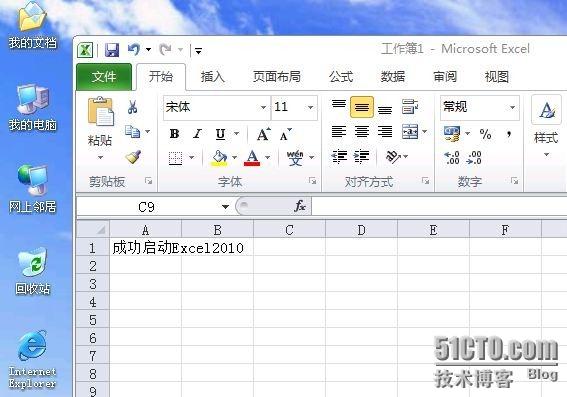Viewport: 567px width, 397px height.
Task: Apply red font color
Action: (x=252, y=158)
